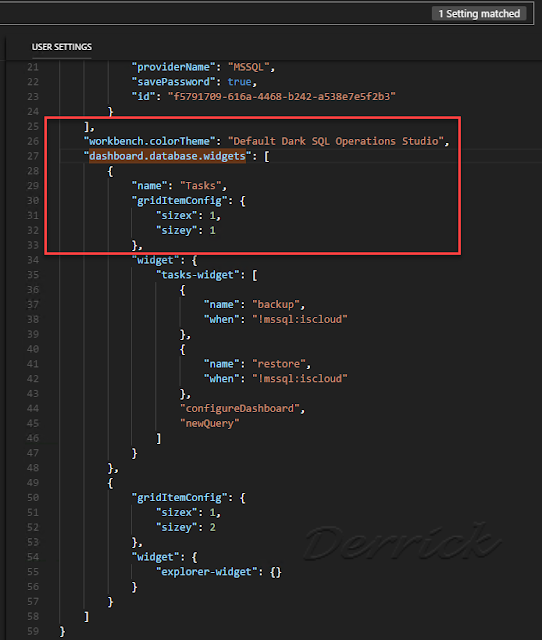The height and width of the screenshot is (640, 542).
Task: Click line number 34 in gutter
Action: pos(33,260)
